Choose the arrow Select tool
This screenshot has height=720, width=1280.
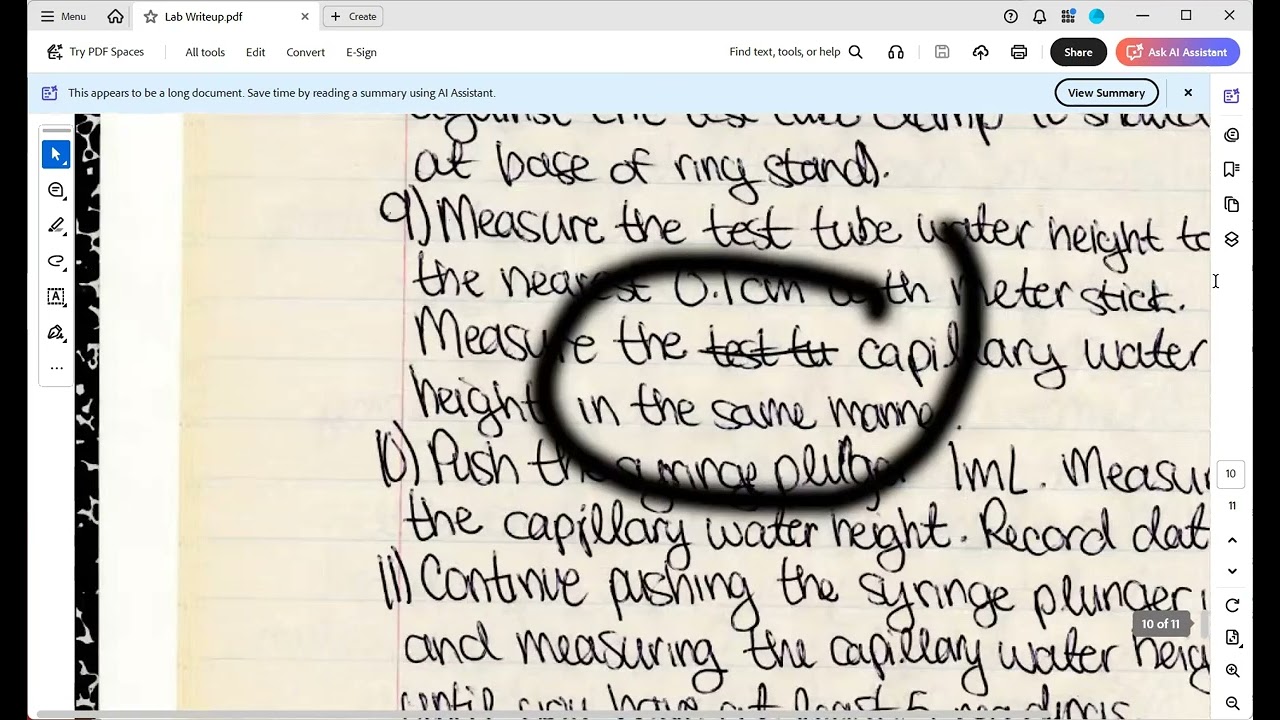pos(56,154)
